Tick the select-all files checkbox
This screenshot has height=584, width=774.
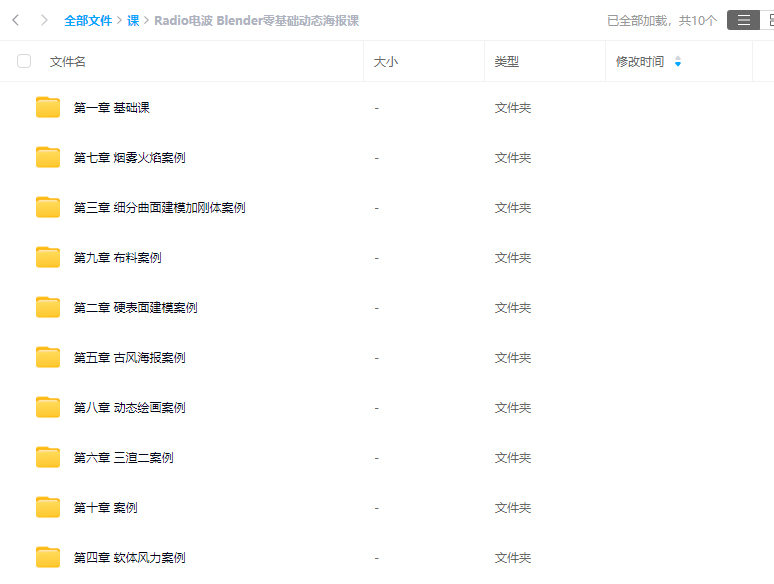coord(24,61)
